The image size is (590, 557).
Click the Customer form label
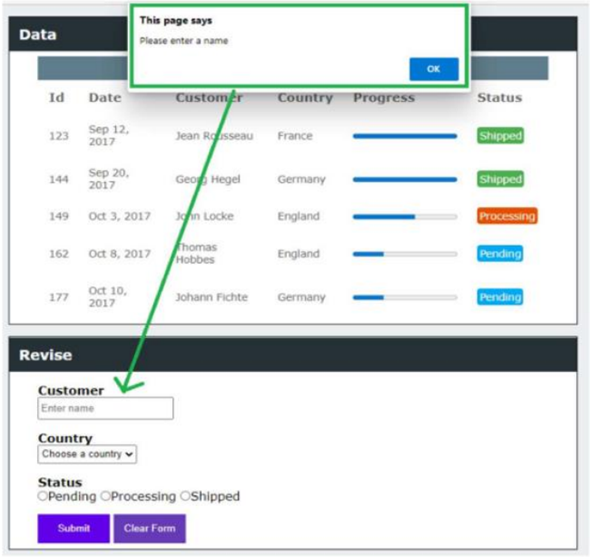[x=71, y=391]
